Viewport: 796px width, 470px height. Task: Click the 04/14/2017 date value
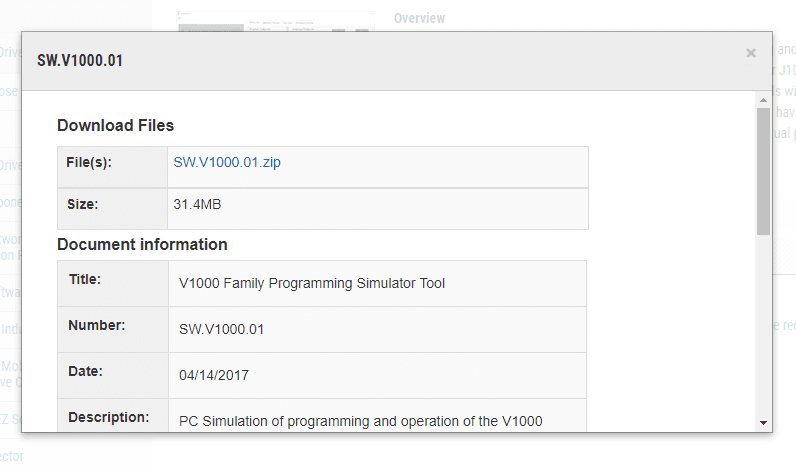[x=214, y=376]
